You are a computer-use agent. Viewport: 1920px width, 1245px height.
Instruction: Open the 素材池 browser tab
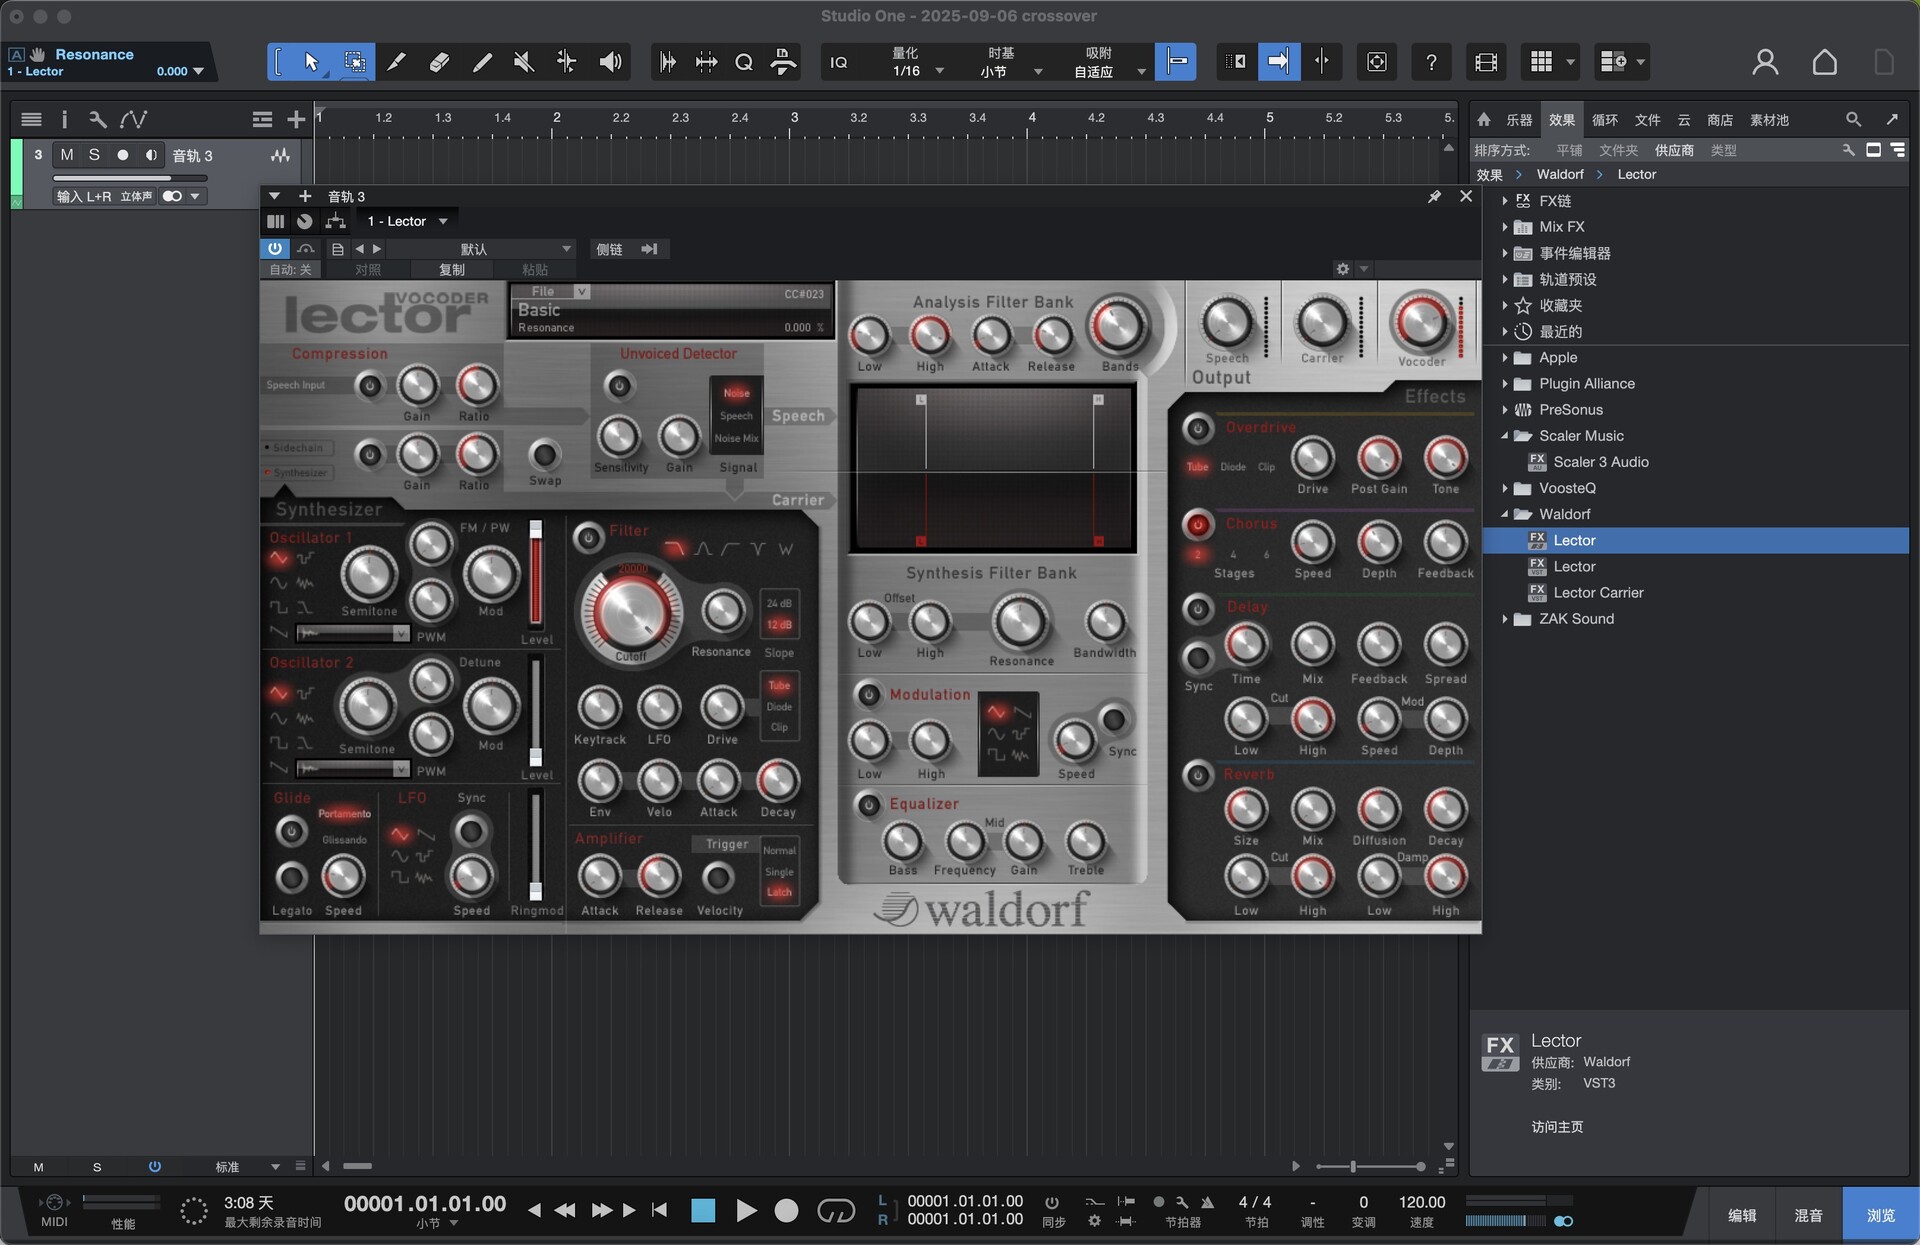(x=1769, y=120)
